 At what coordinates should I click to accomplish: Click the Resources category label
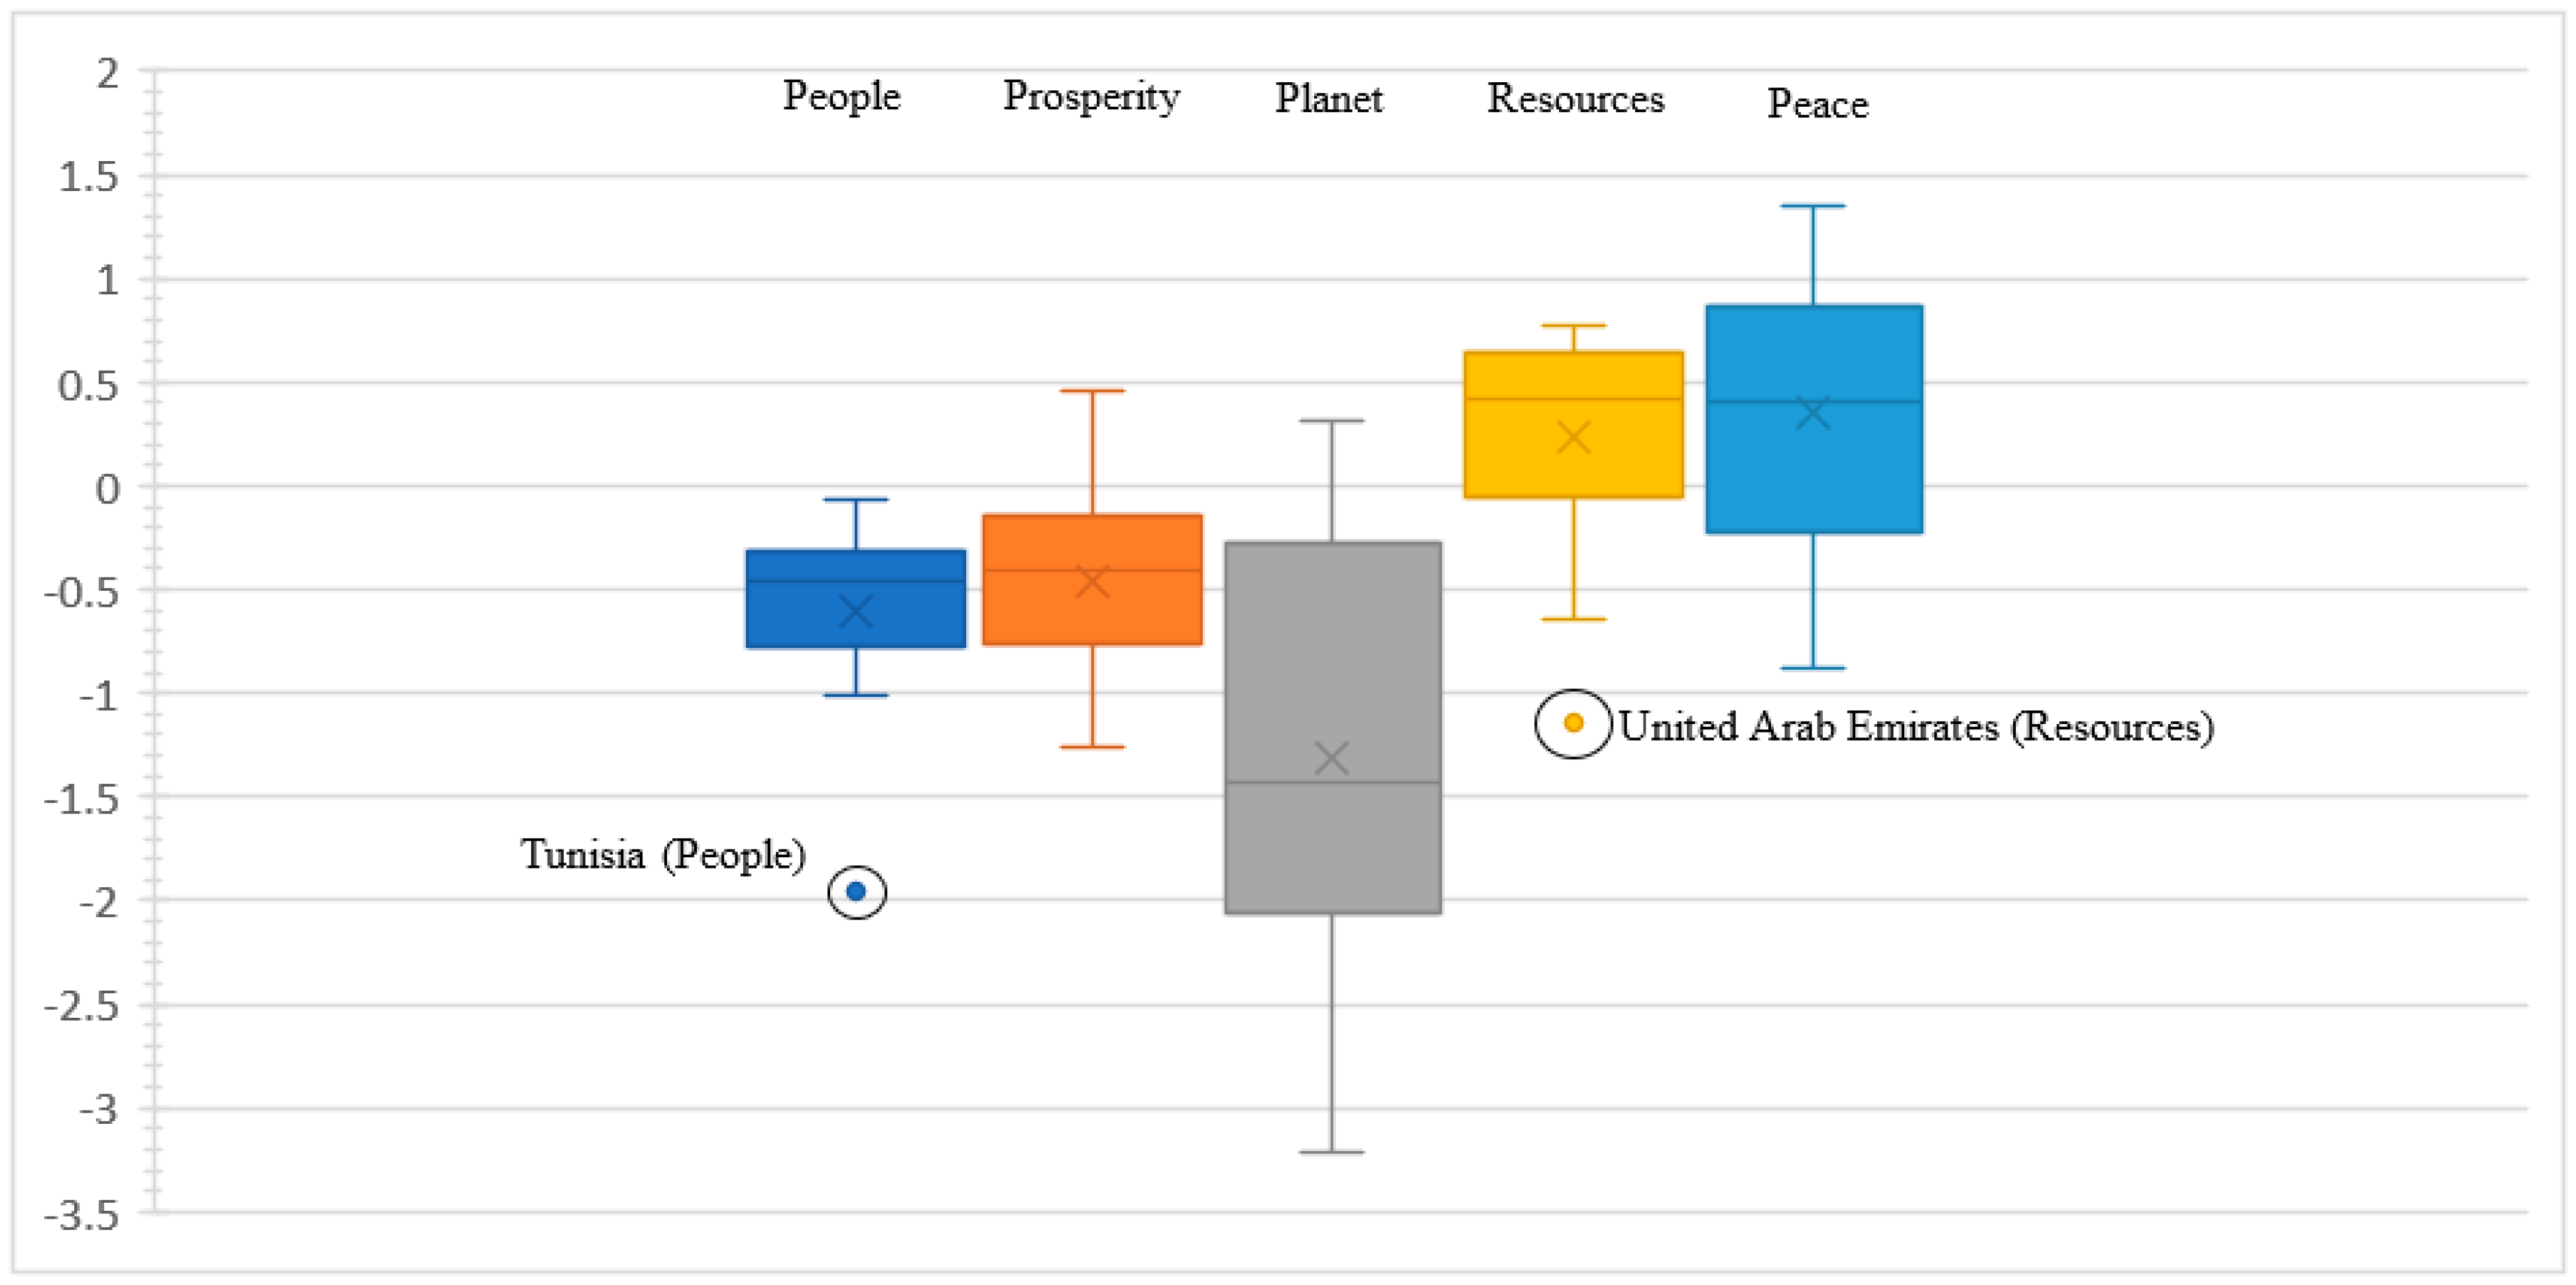pos(1575,98)
